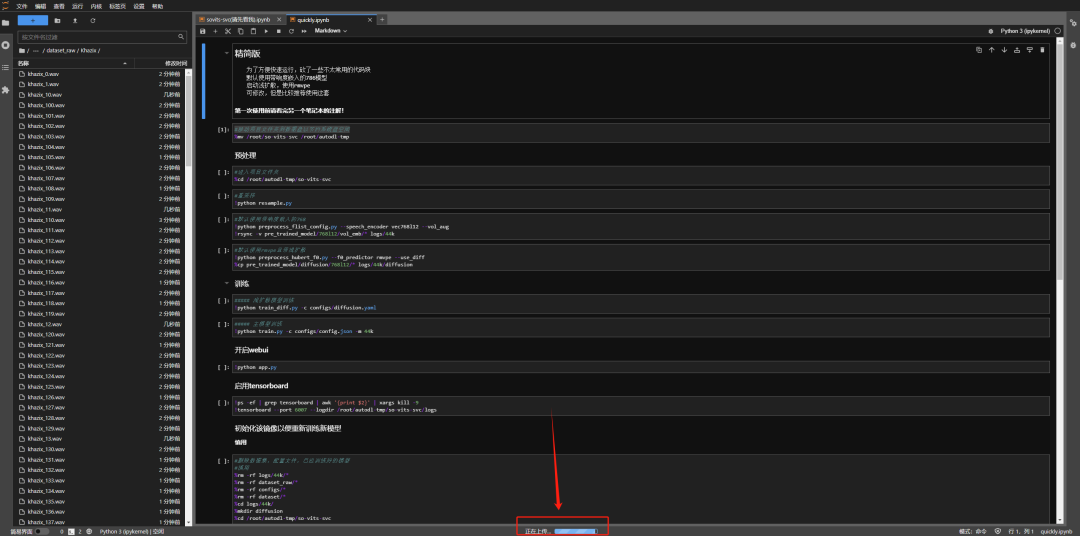Open the table of contents sidebar

pos(6,68)
